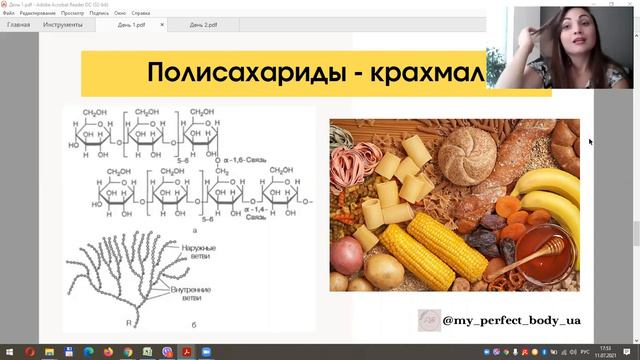Open the network status tray icon
The height and width of the screenshot is (360, 640).
click(x=564, y=352)
